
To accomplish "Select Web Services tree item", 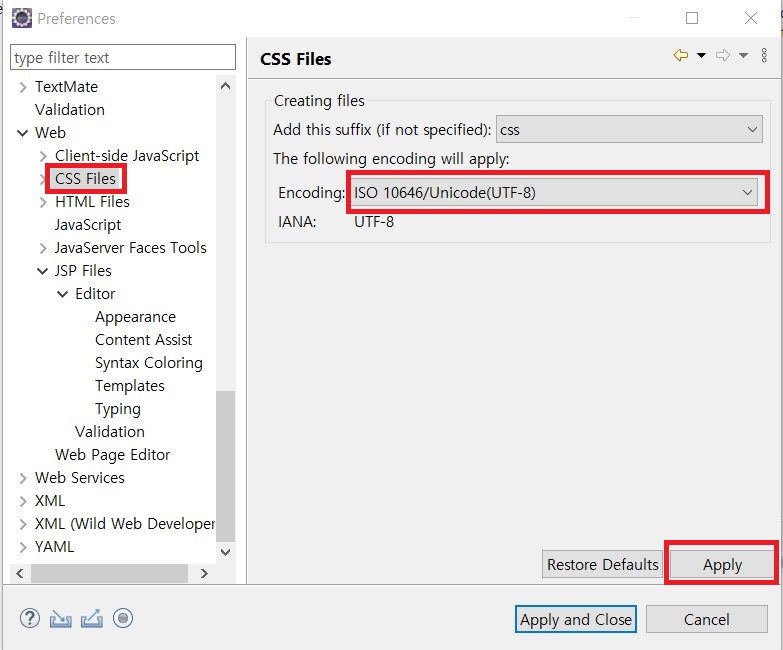I will (79, 478).
